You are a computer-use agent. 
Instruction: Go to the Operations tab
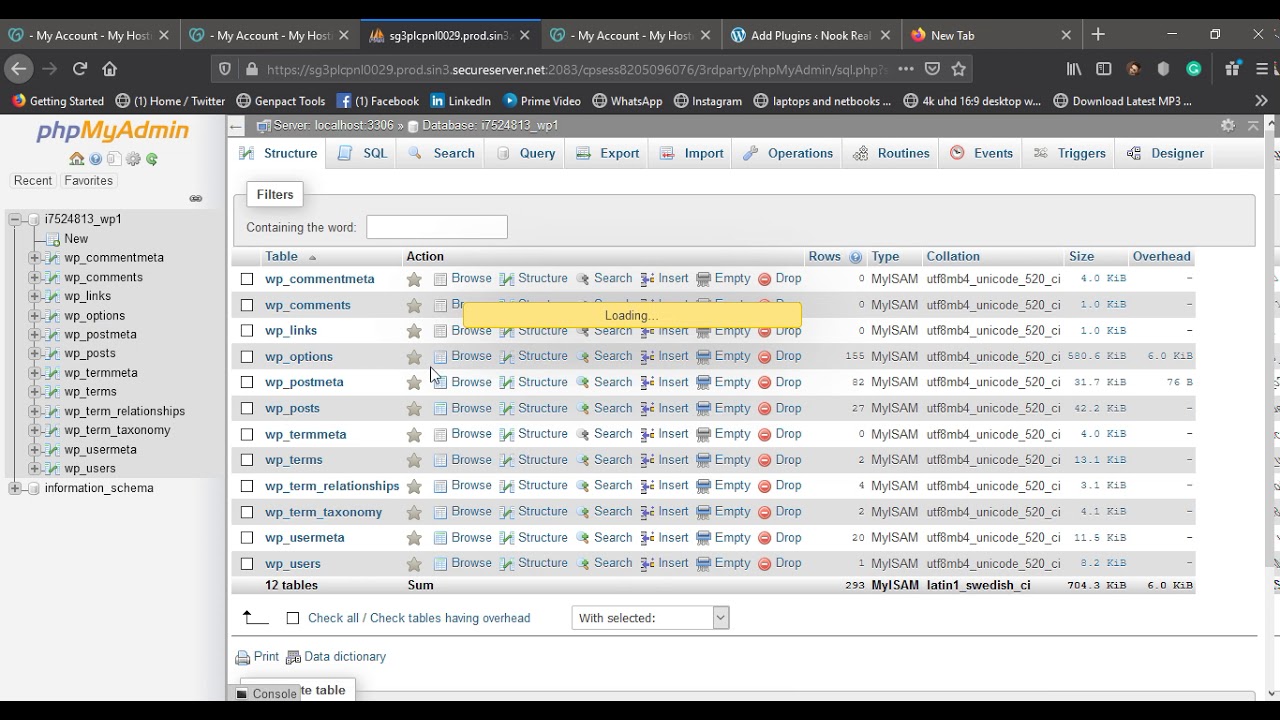click(x=789, y=153)
